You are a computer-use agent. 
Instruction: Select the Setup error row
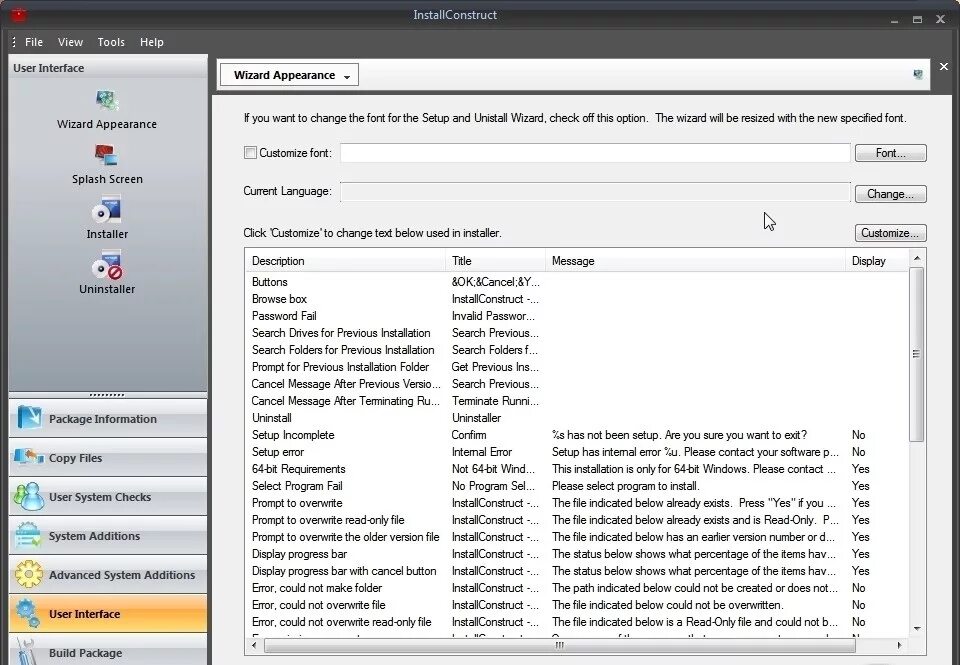point(577,453)
